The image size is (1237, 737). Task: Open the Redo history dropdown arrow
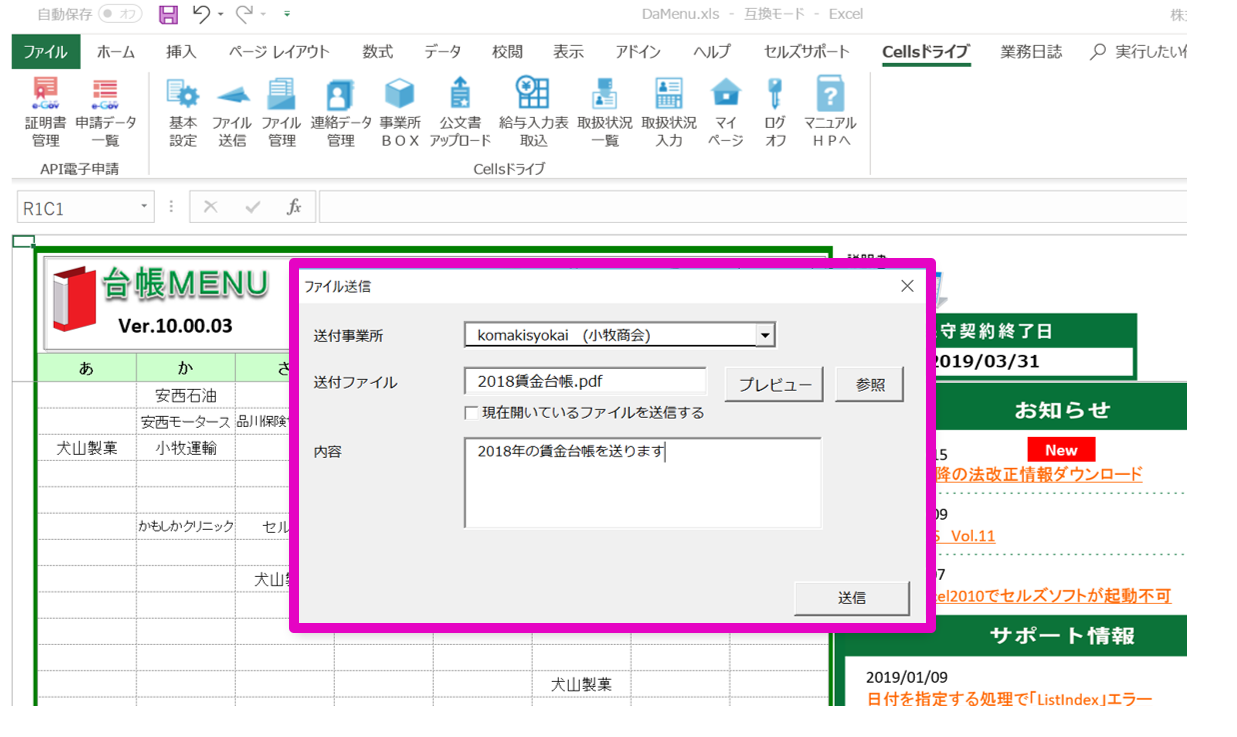(263, 15)
